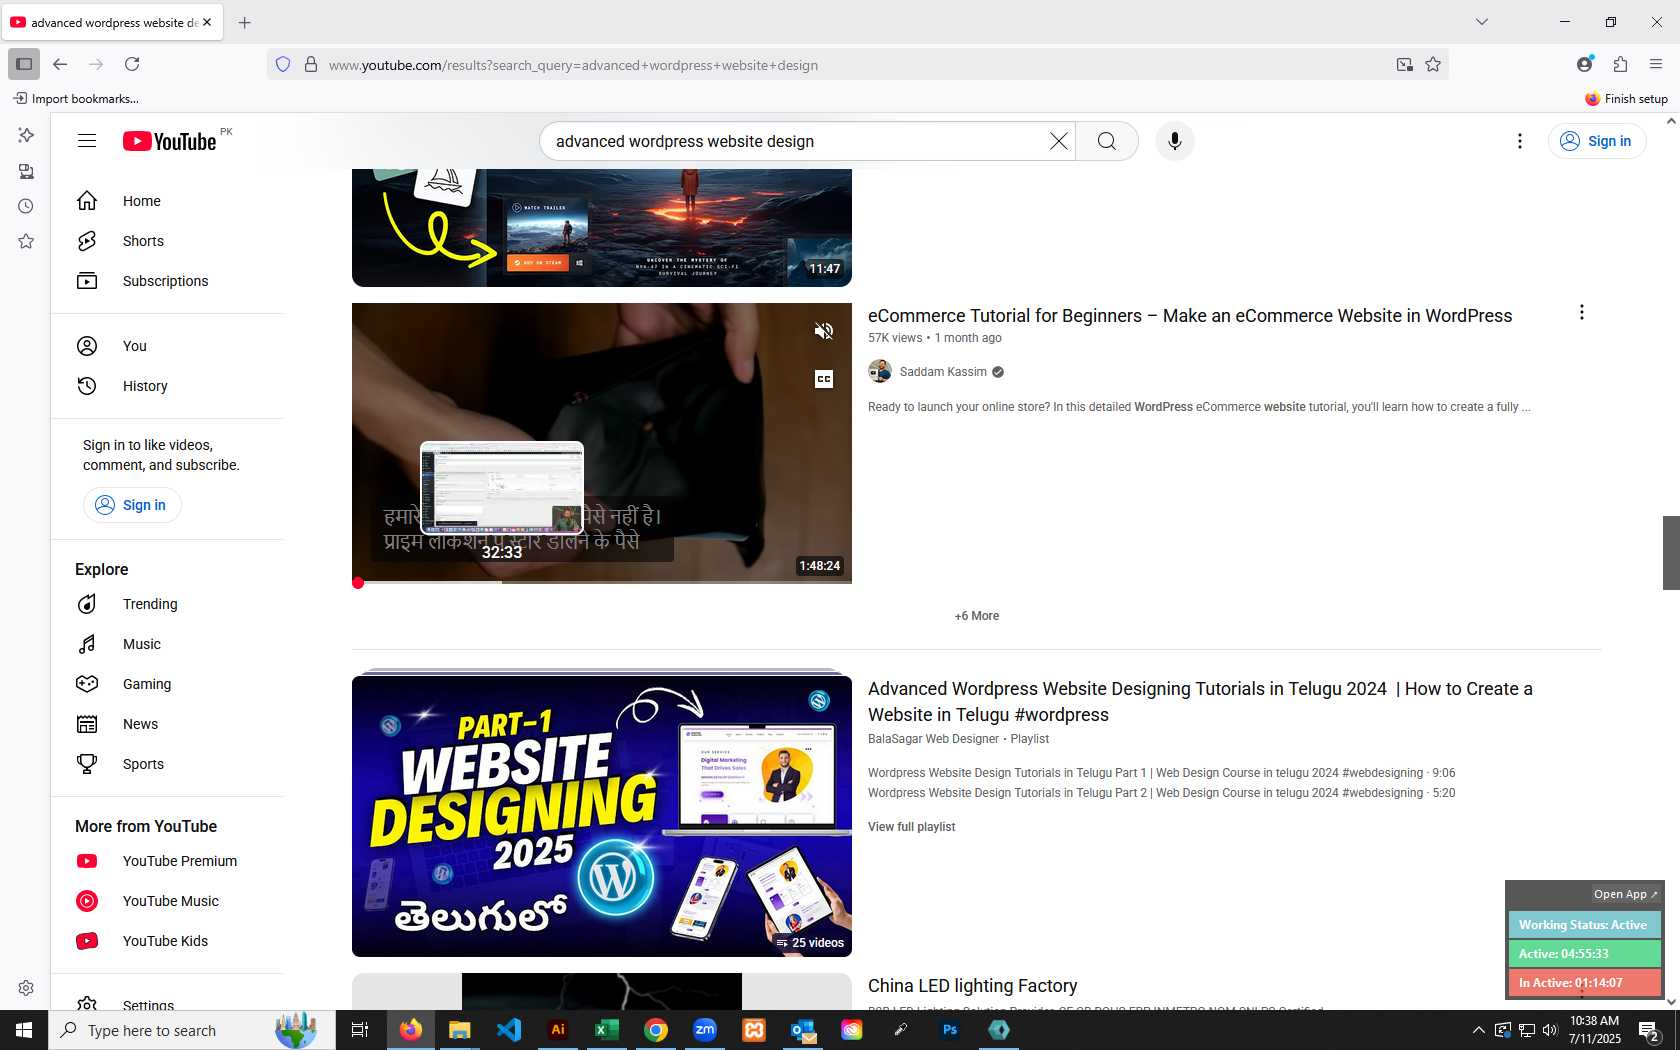Open Music under Explore
This screenshot has height=1050, width=1680.
click(x=168, y=644)
